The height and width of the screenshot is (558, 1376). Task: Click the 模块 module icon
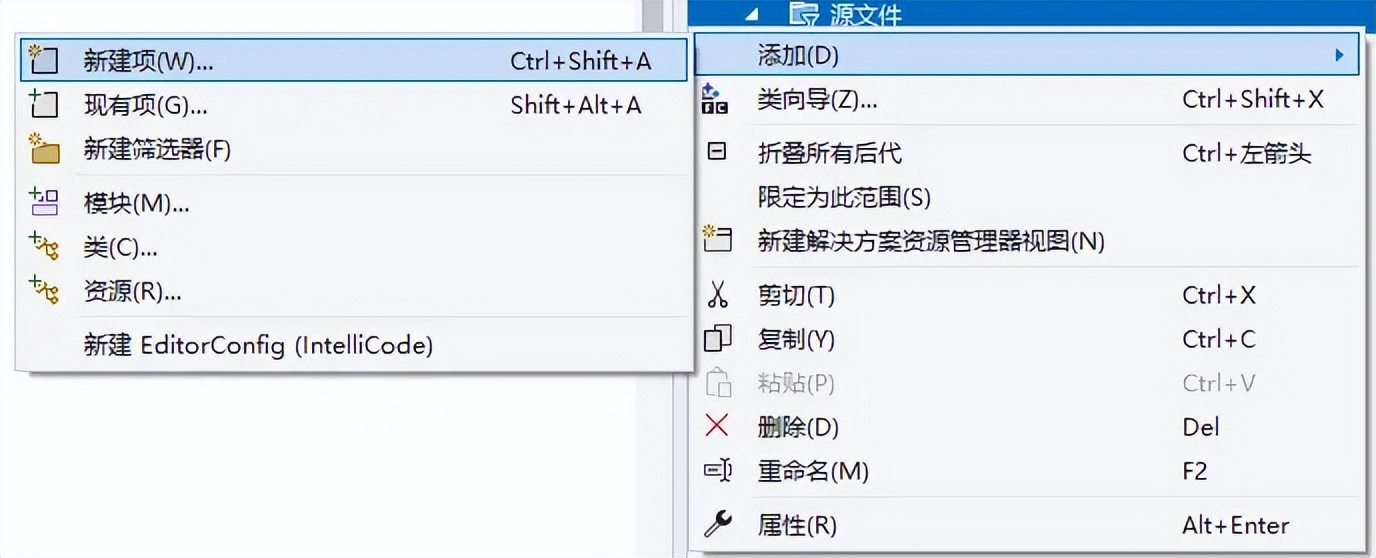(43, 203)
